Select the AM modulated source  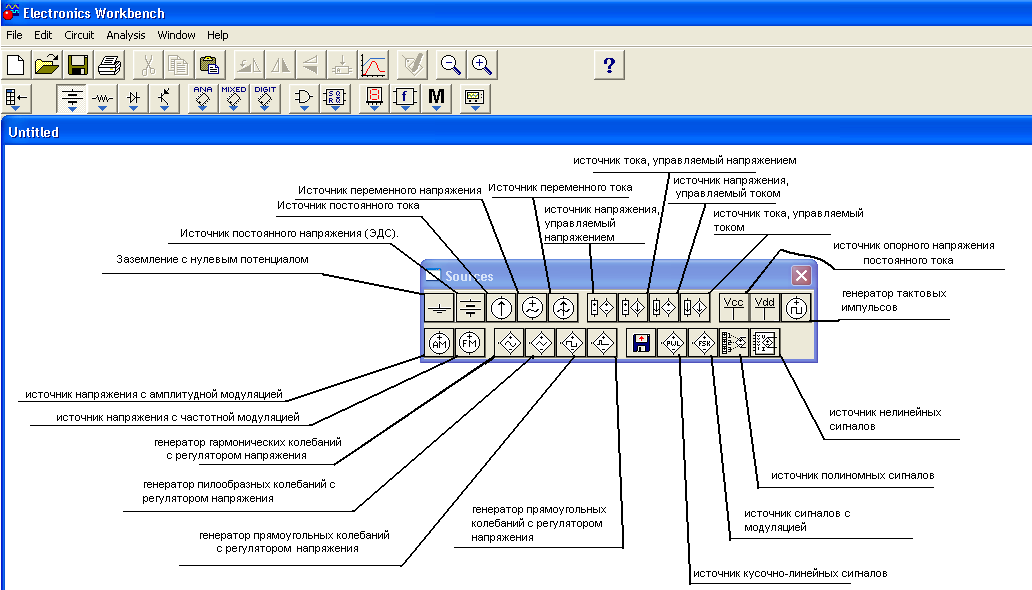439,342
